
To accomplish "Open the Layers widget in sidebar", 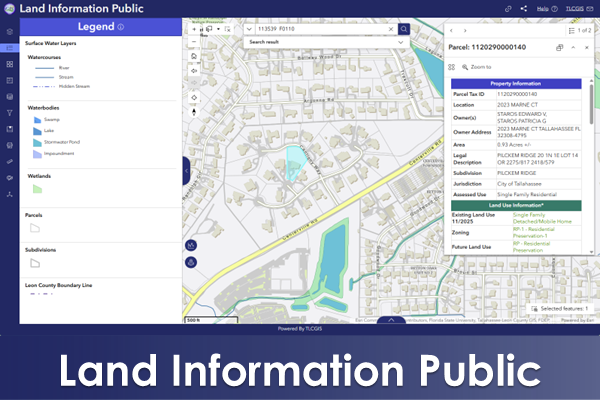I will pyautogui.click(x=10, y=32).
